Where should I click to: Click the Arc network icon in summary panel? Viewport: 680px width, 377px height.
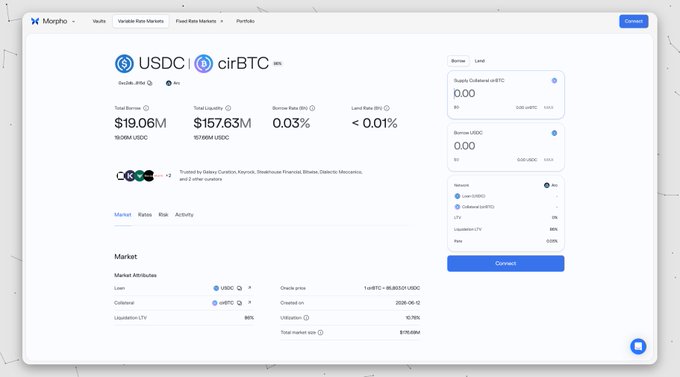[546, 185]
